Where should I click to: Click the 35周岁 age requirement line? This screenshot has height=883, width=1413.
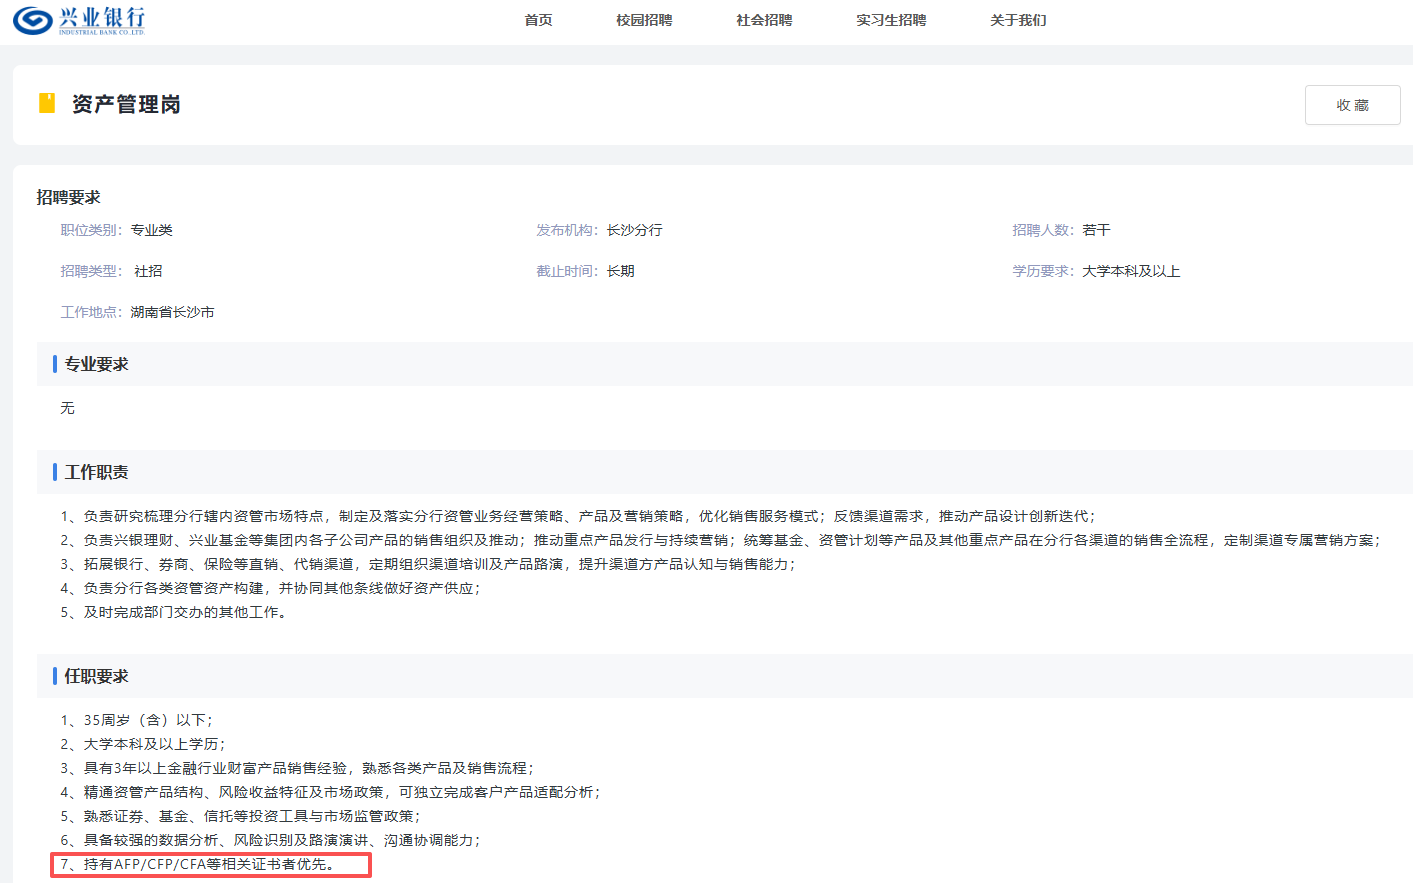pyautogui.click(x=136, y=720)
